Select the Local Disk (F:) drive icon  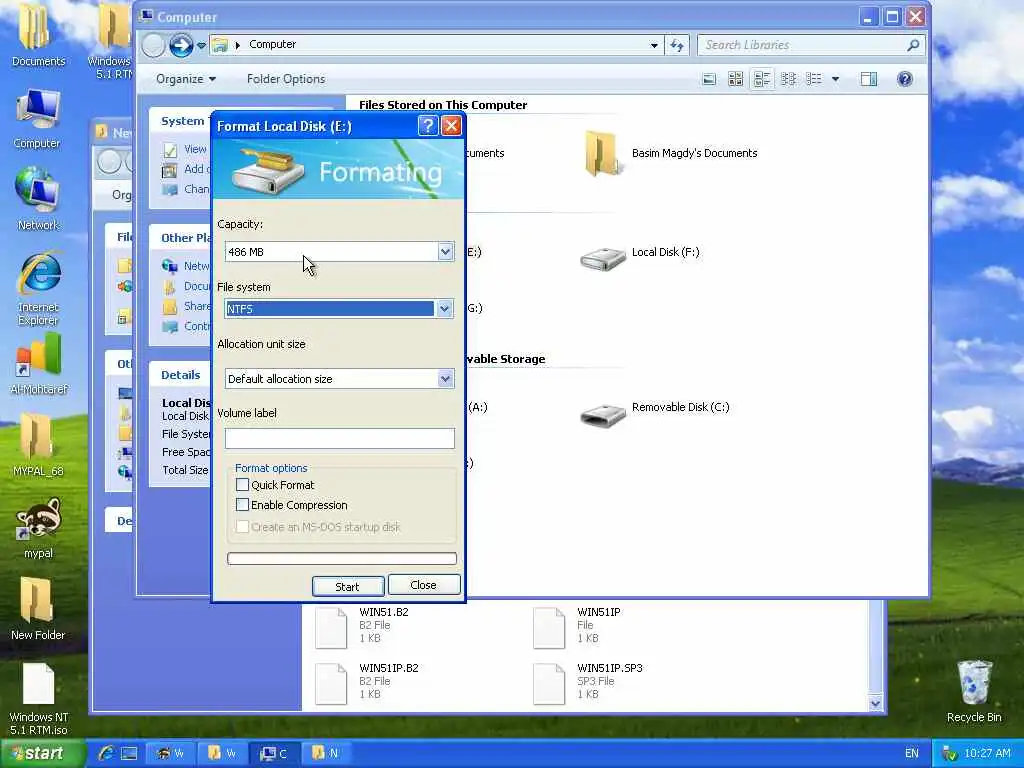602,259
